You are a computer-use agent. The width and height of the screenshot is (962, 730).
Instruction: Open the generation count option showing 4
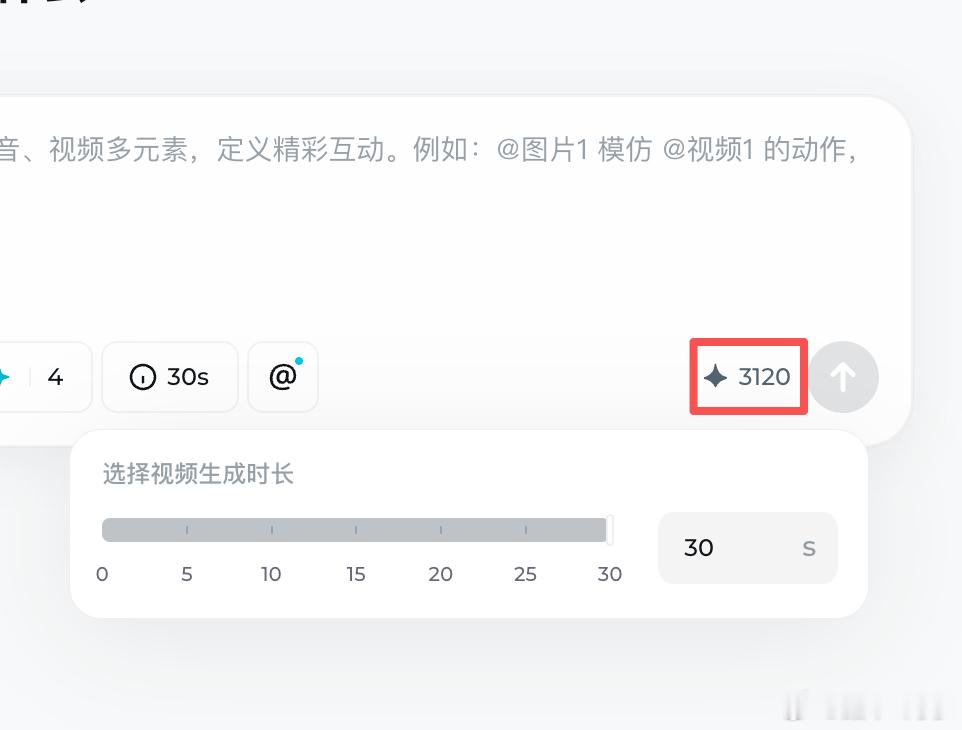tap(43, 377)
